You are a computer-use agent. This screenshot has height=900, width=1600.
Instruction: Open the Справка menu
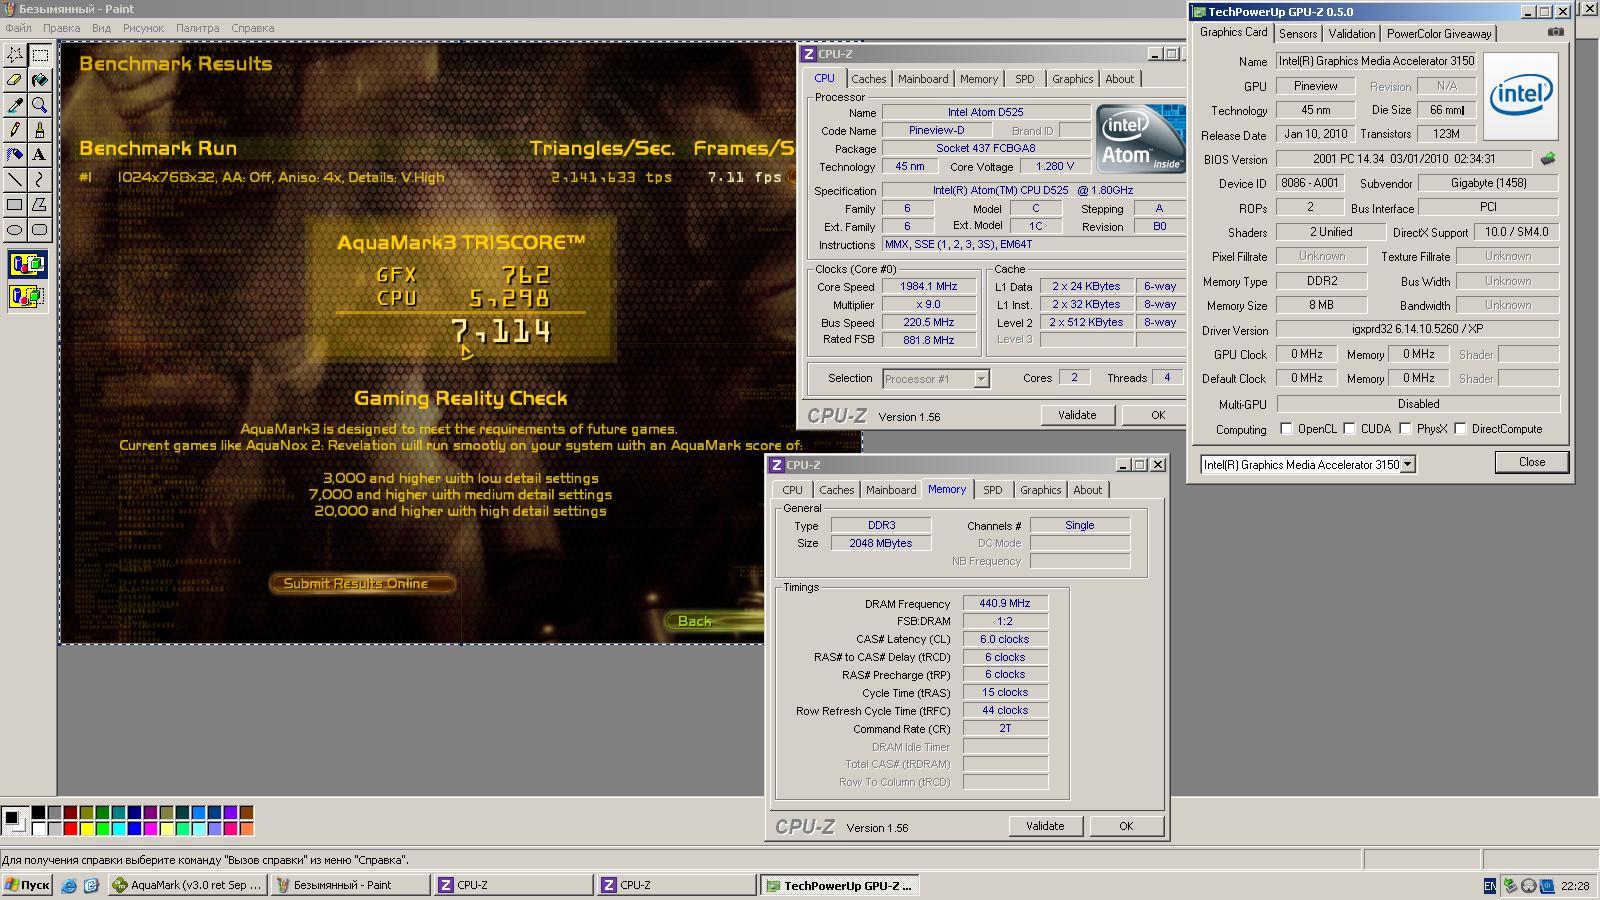[252, 28]
